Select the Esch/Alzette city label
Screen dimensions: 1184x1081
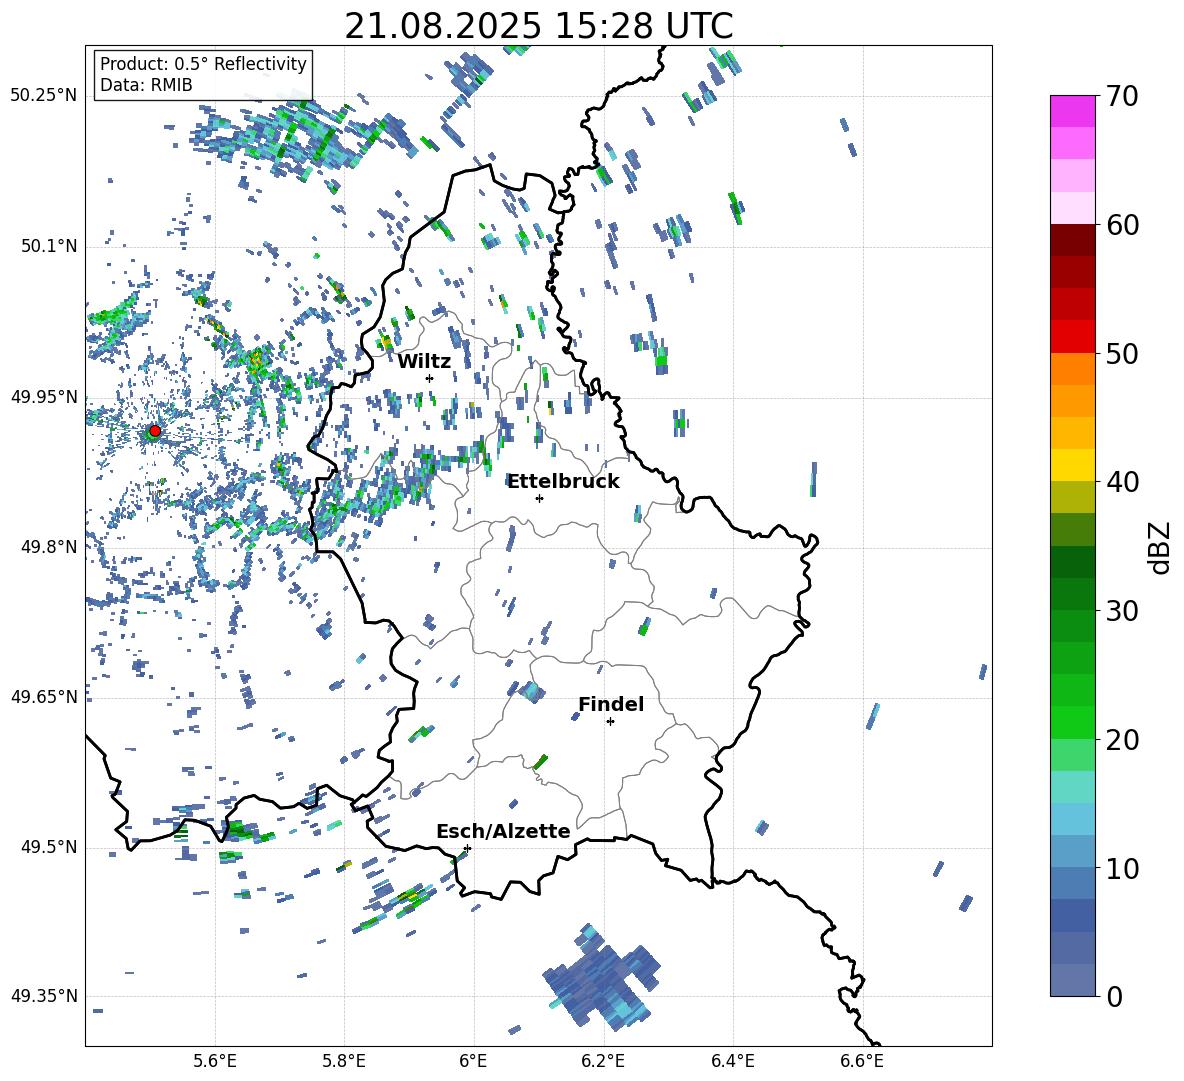point(503,832)
